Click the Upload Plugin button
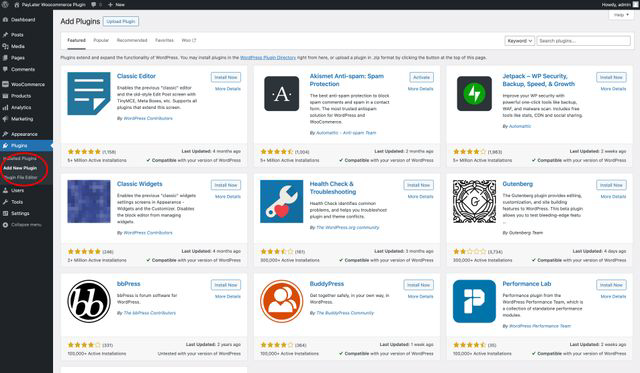Screen dimensions: 640x373 click(x=121, y=21)
